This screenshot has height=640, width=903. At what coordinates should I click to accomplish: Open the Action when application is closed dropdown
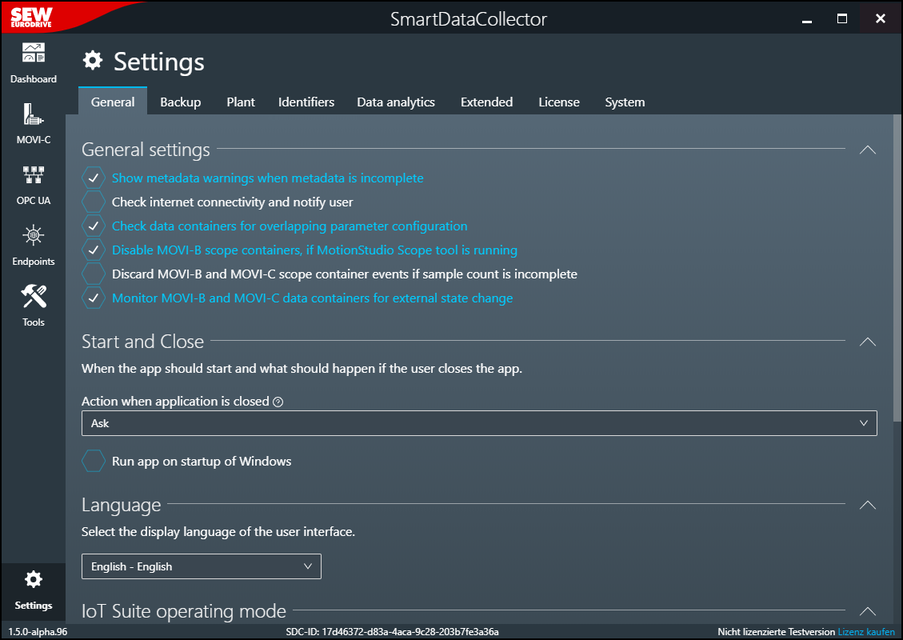[478, 423]
